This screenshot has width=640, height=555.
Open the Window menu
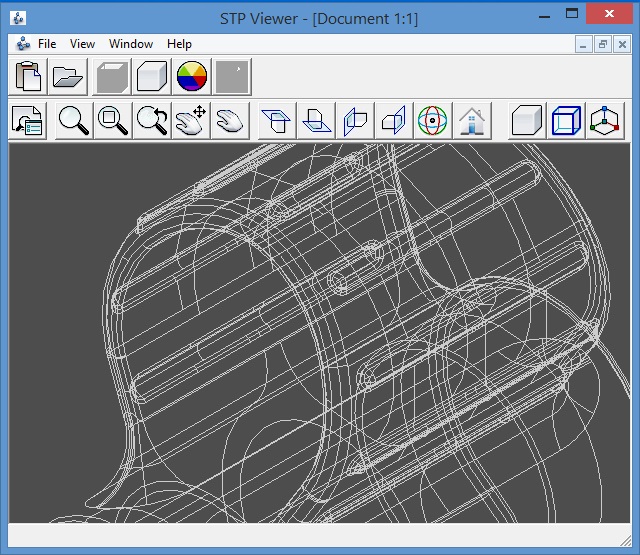[x=131, y=44]
